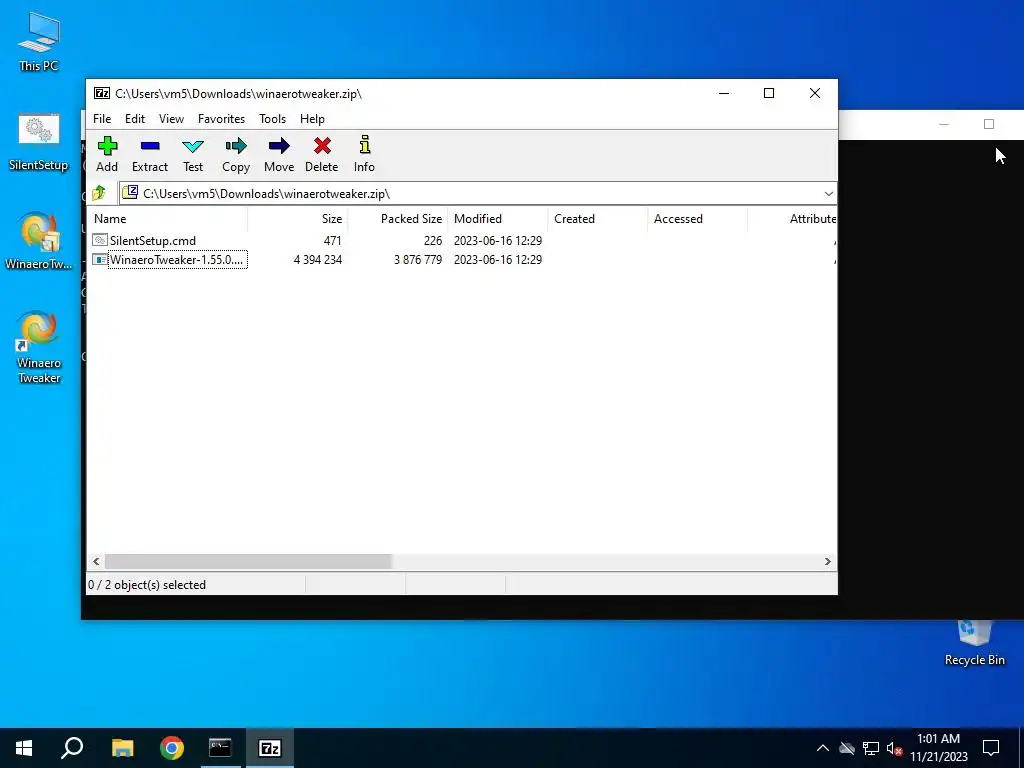Select WinaeroTw... installer desktop icon
The image size is (1024, 768).
click(39, 240)
